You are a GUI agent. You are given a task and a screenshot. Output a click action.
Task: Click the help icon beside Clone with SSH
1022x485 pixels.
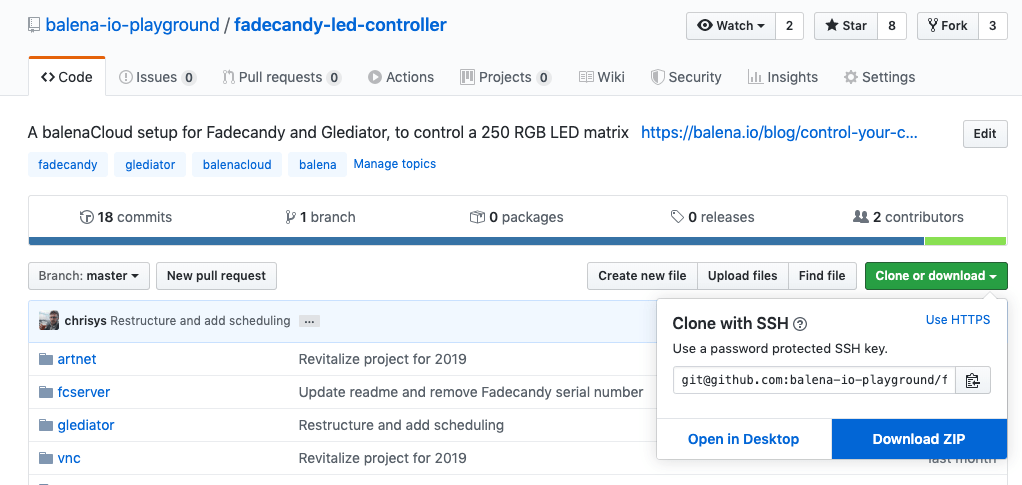coord(800,324)
